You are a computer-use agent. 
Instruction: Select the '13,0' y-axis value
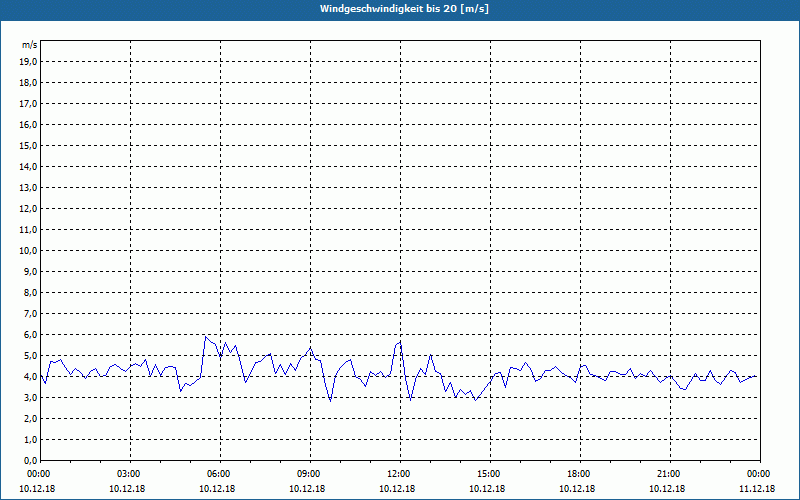tap(28, 188)
